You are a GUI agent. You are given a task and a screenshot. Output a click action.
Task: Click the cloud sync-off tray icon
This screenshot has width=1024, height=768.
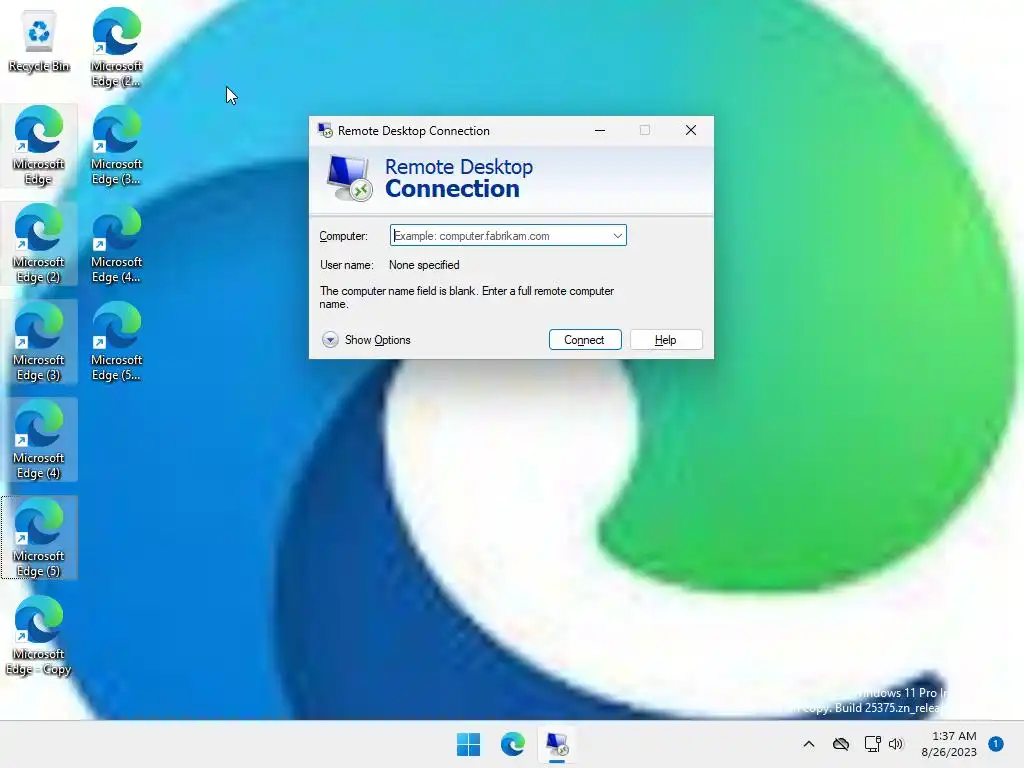(841, 744)
